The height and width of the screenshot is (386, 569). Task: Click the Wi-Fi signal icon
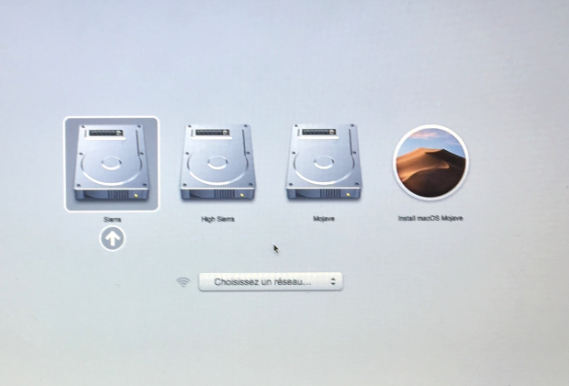pyautogui.click(x=183, y=282)
